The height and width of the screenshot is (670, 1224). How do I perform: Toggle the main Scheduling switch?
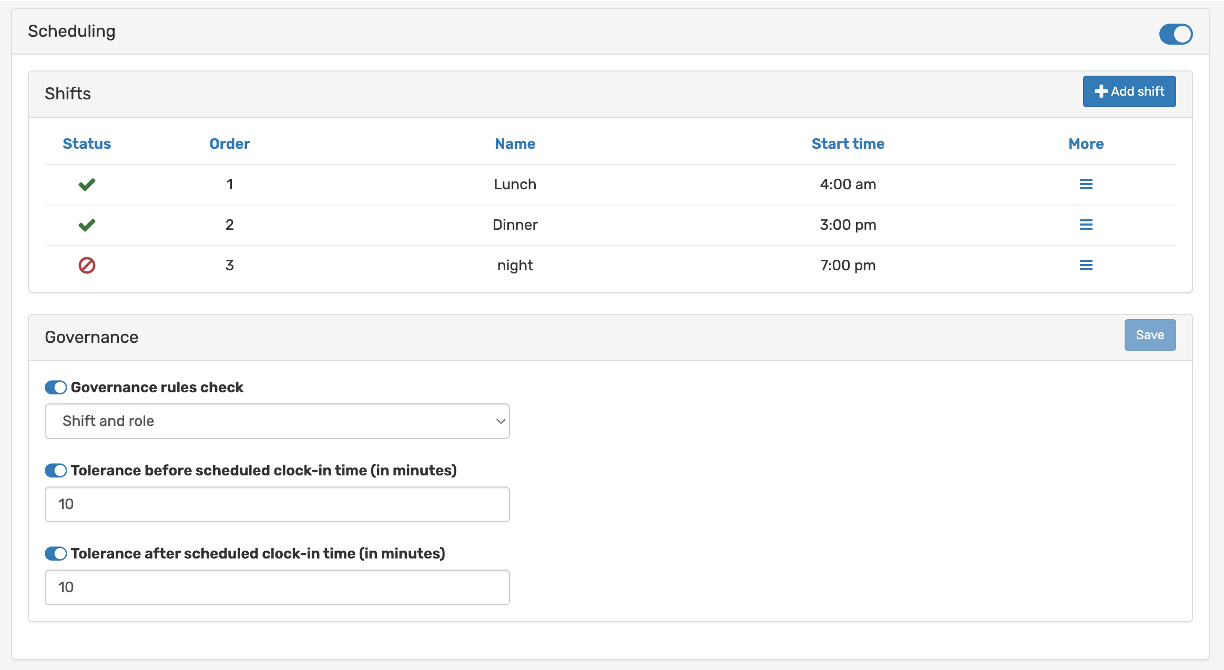click(x=1175, y=34)
